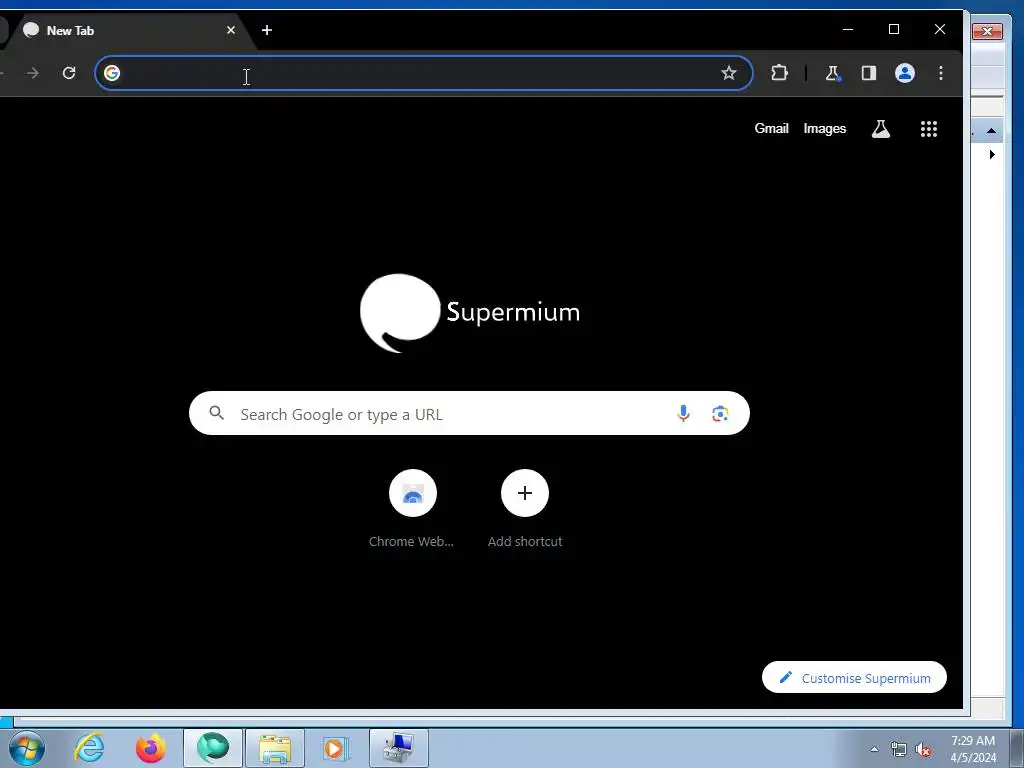Click Customise Supermium button

point(854,677)
